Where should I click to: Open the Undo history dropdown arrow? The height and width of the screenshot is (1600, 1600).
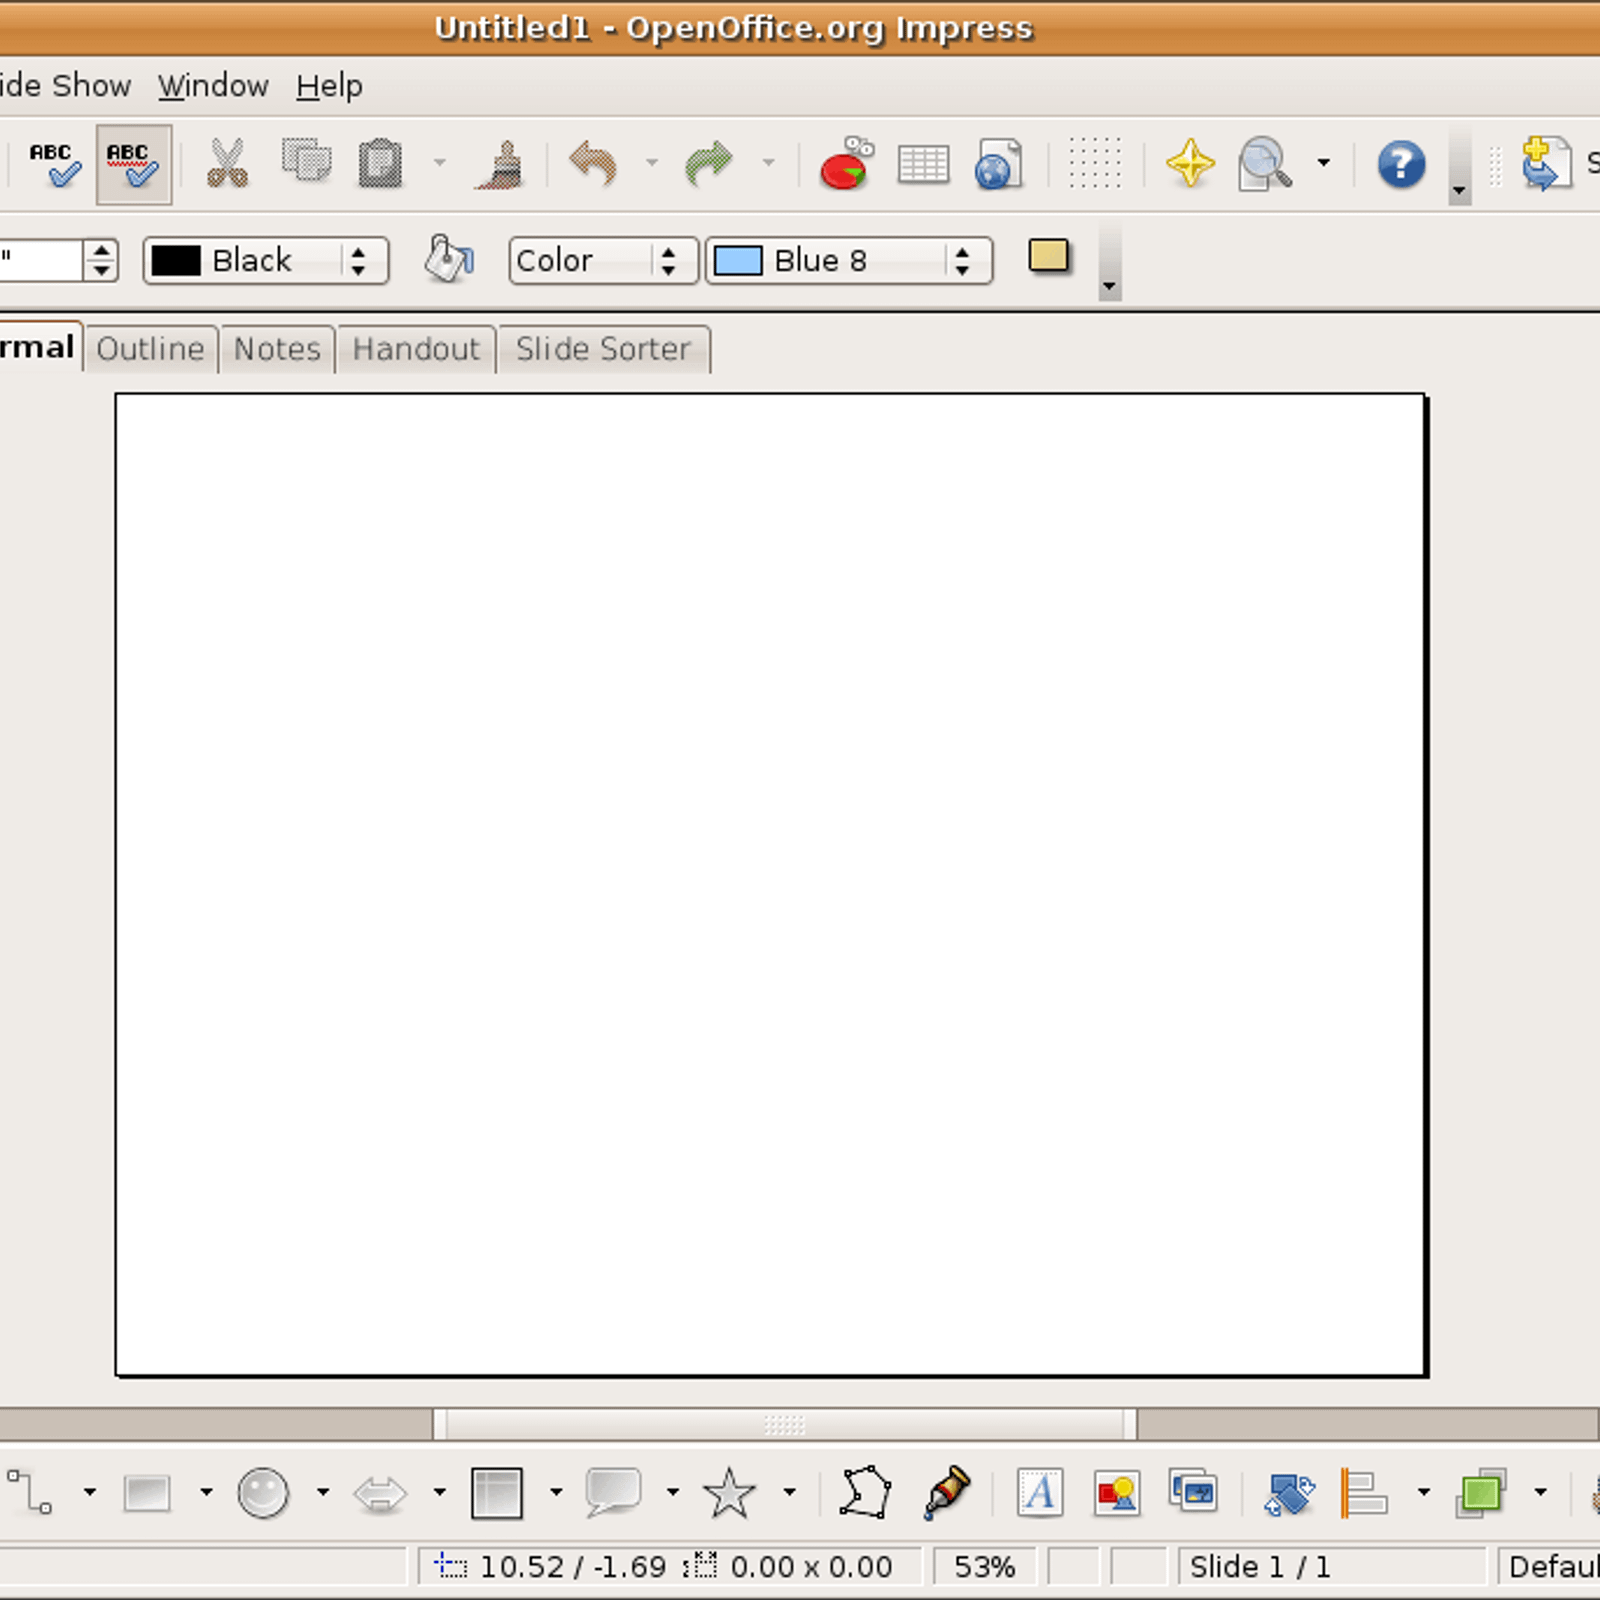tap(652, 163)
